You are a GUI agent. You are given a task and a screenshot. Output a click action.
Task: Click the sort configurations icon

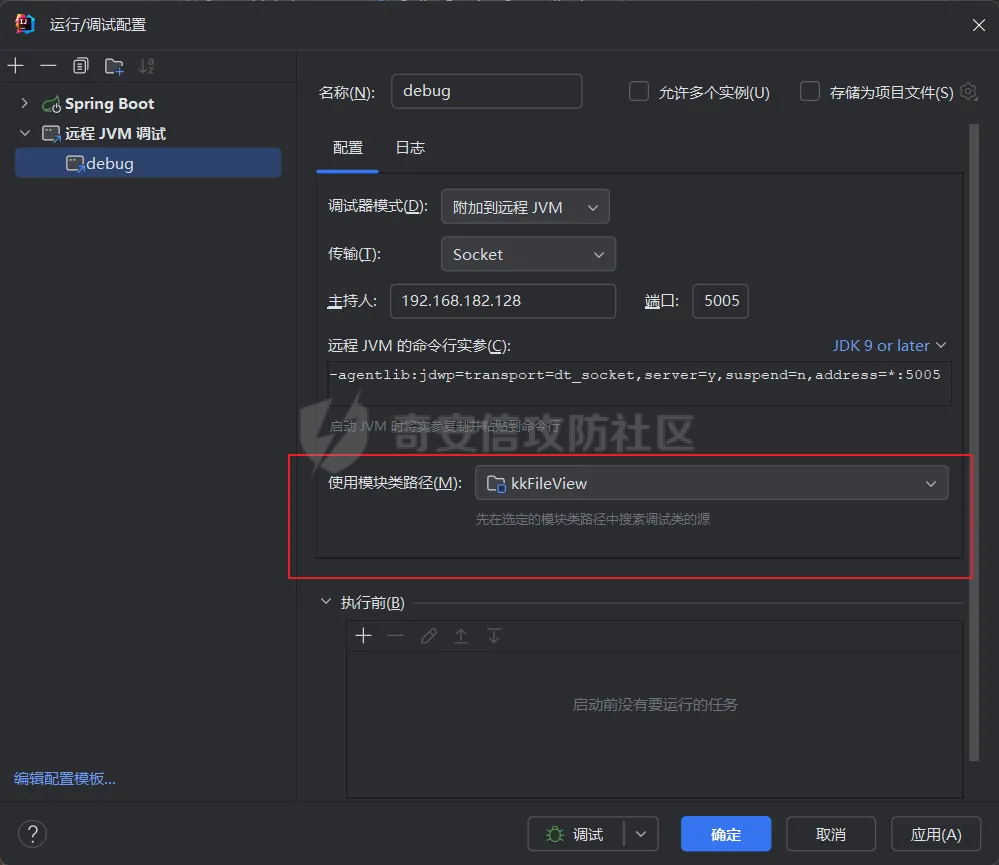147,66
